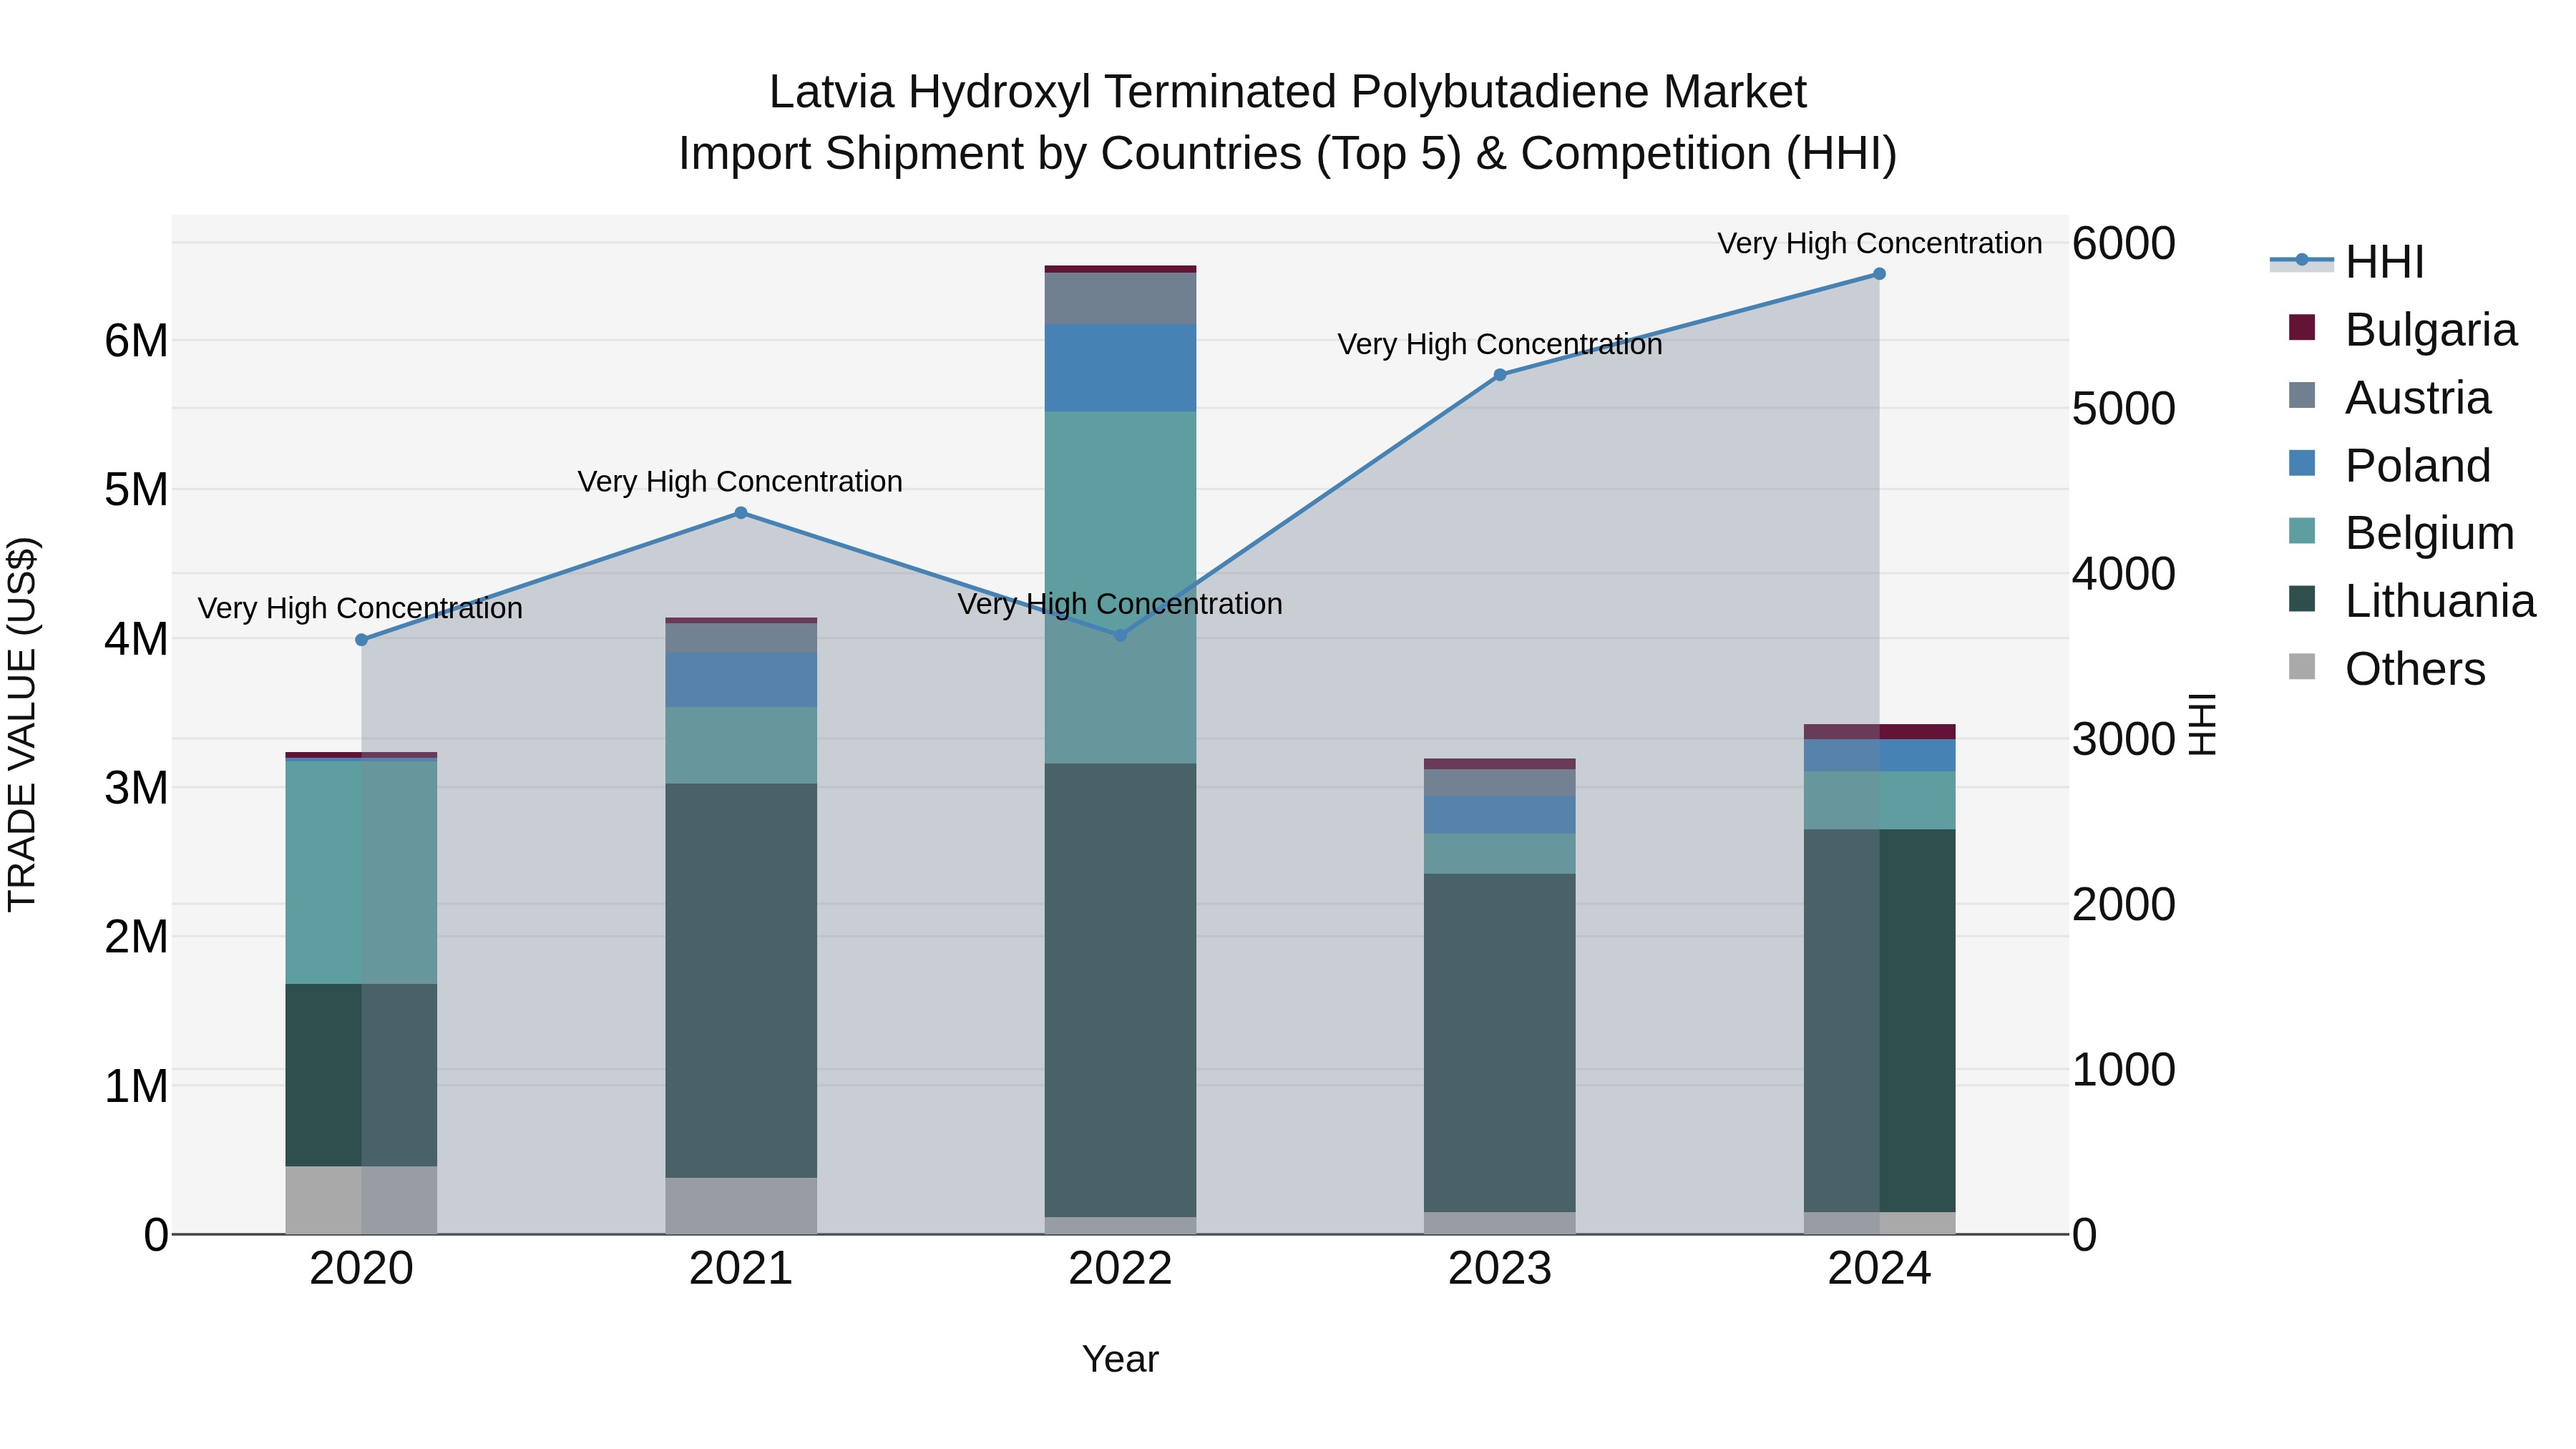This screenshot has width=2576, height=1449.
Task: Click the HHI line marker icon in legend
Action: click(2302, 261)
